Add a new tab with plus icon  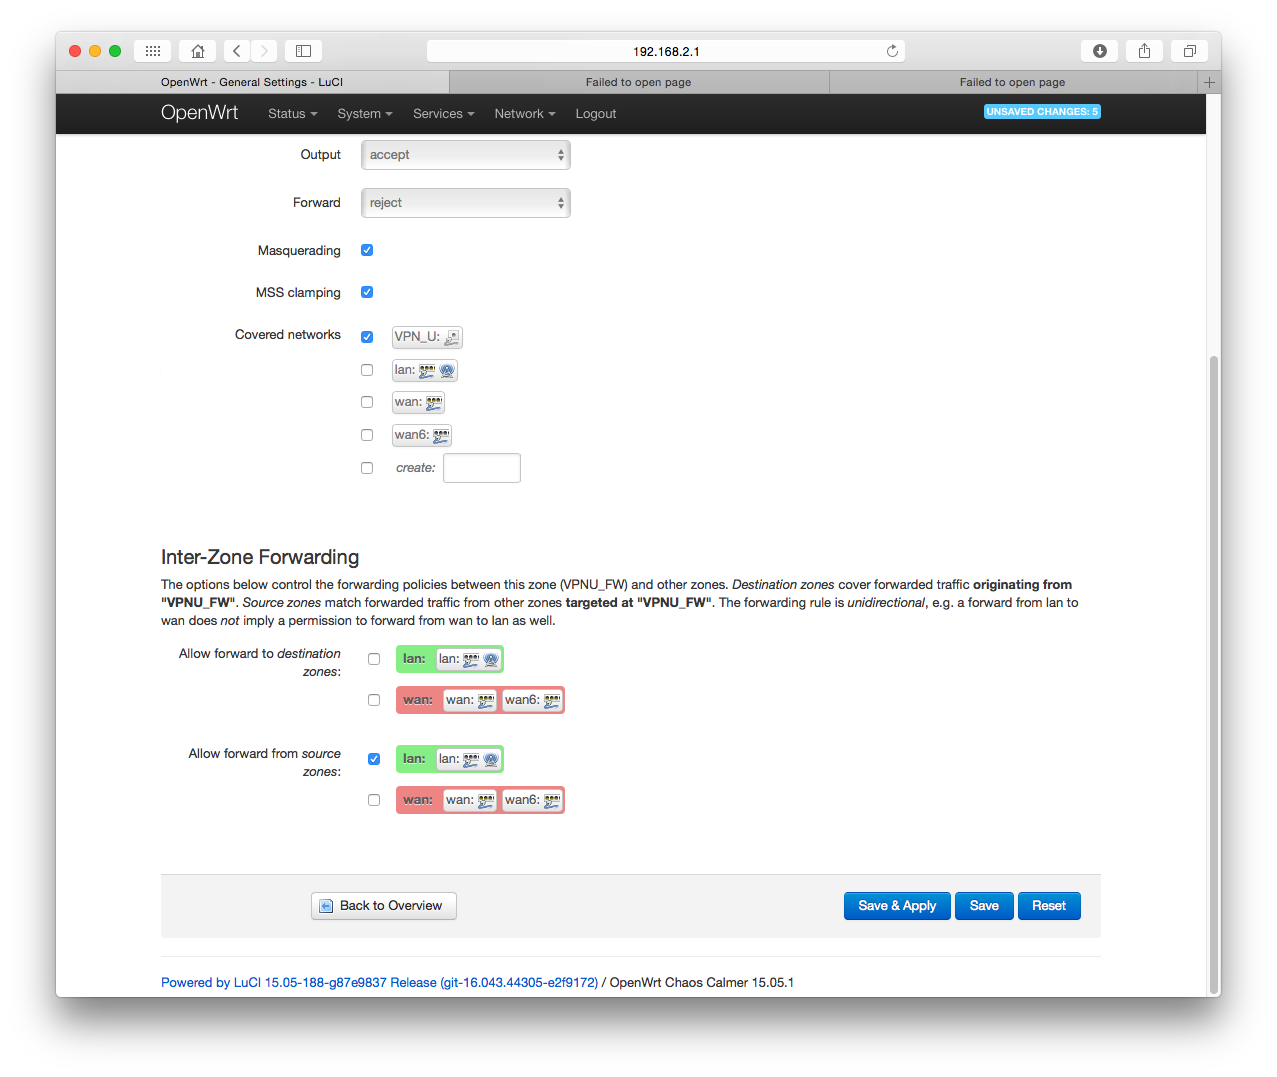[x=1209, y=82]
